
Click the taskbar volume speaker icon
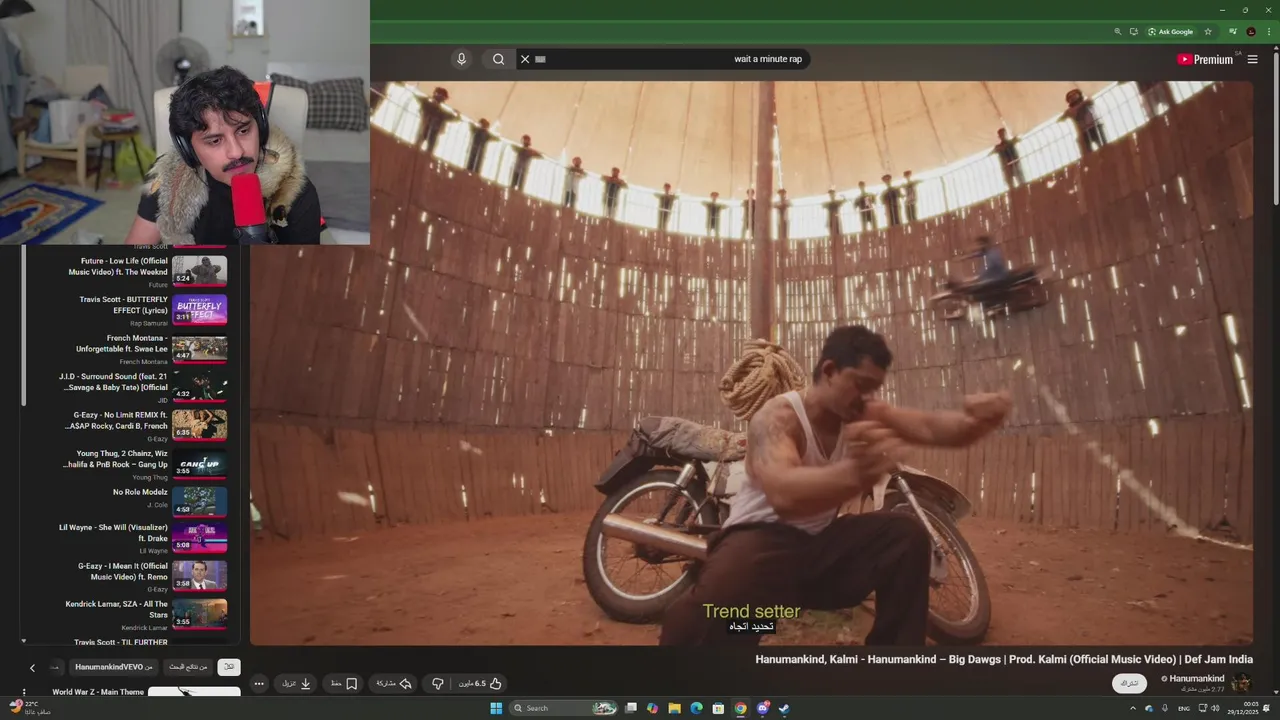1216,708
